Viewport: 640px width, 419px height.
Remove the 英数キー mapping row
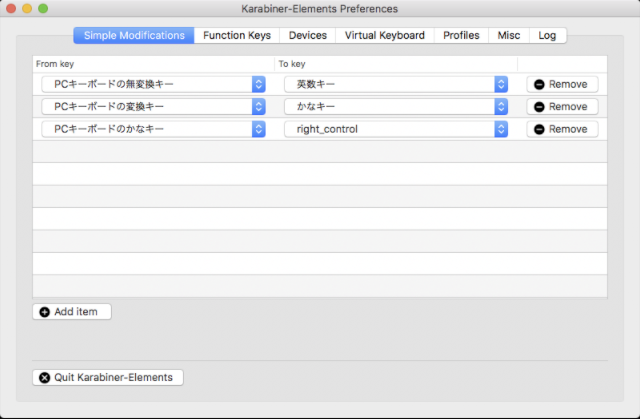(x=562, y=84)
